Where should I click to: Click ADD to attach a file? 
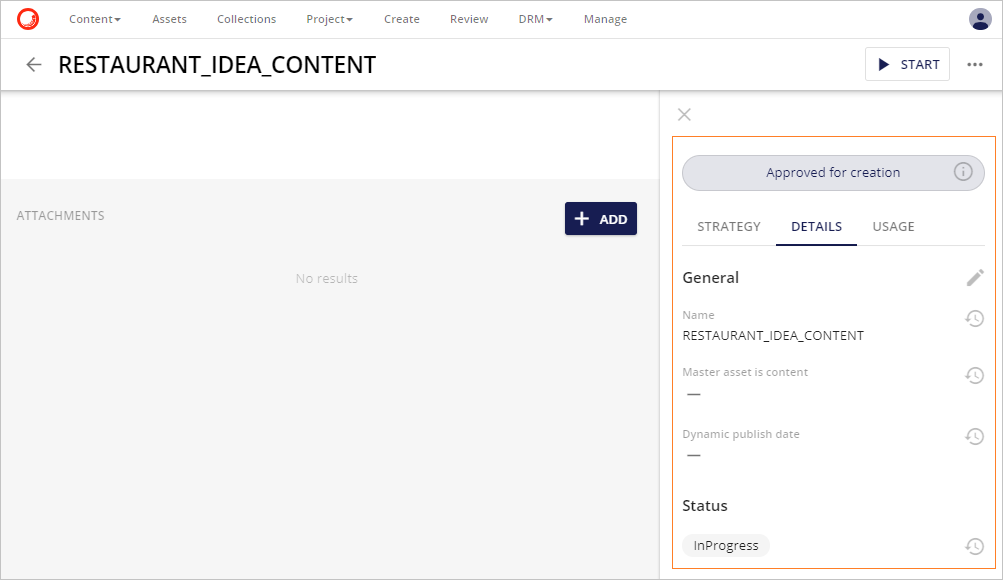pyautogui.click(x=600, y=218)
